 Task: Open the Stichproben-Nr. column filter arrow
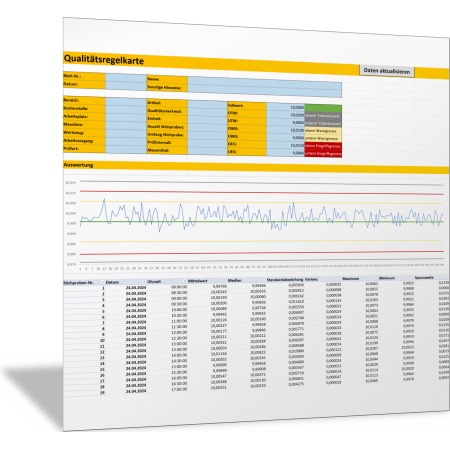(102, 282)
